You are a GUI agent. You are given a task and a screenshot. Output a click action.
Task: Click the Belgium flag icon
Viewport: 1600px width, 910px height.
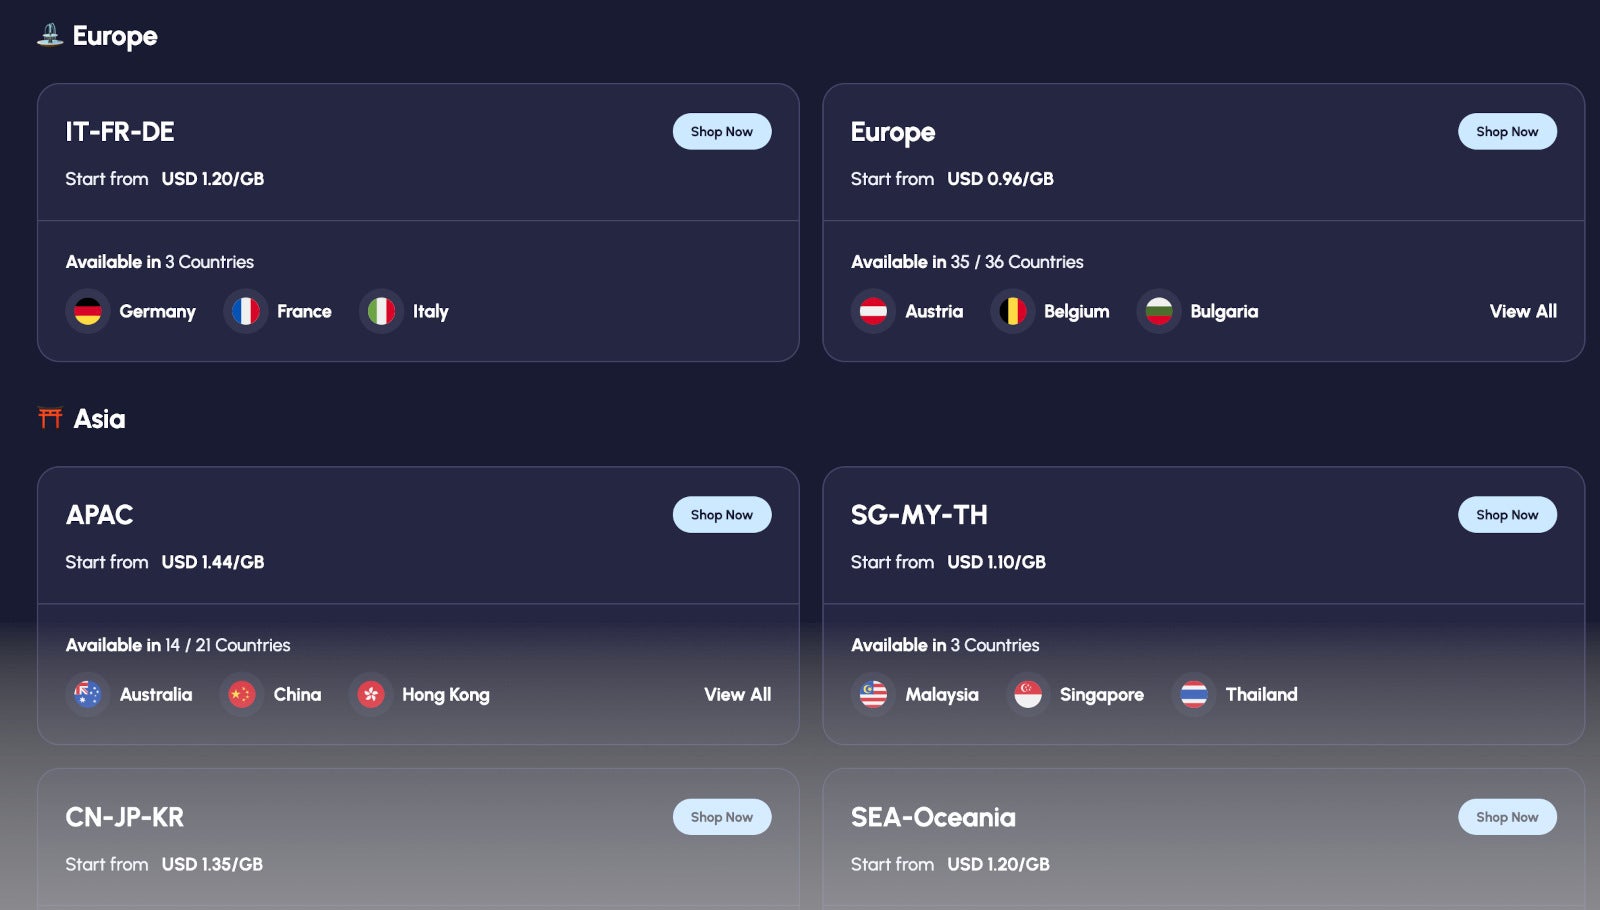[x=1012, y=311]
